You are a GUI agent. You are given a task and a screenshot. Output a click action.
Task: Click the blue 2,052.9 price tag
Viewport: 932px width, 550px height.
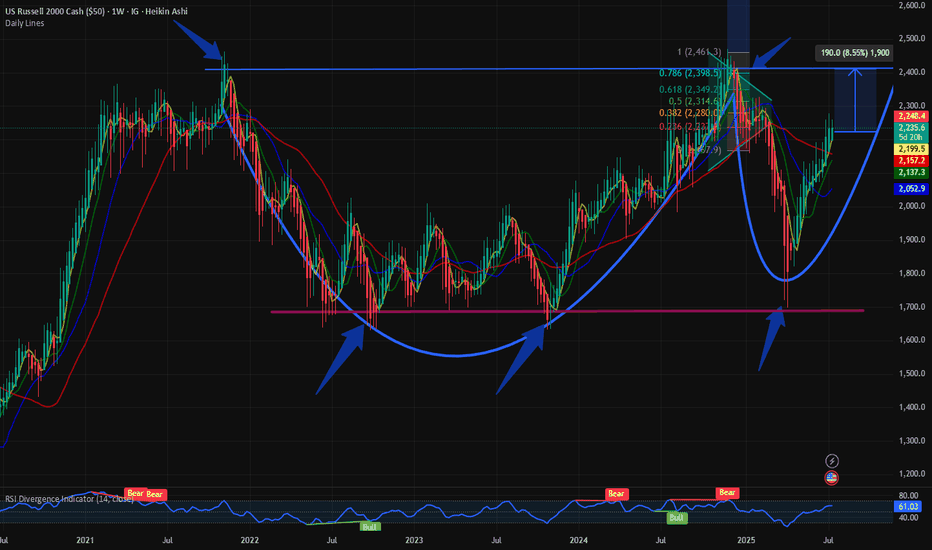(x=911, y=188)
